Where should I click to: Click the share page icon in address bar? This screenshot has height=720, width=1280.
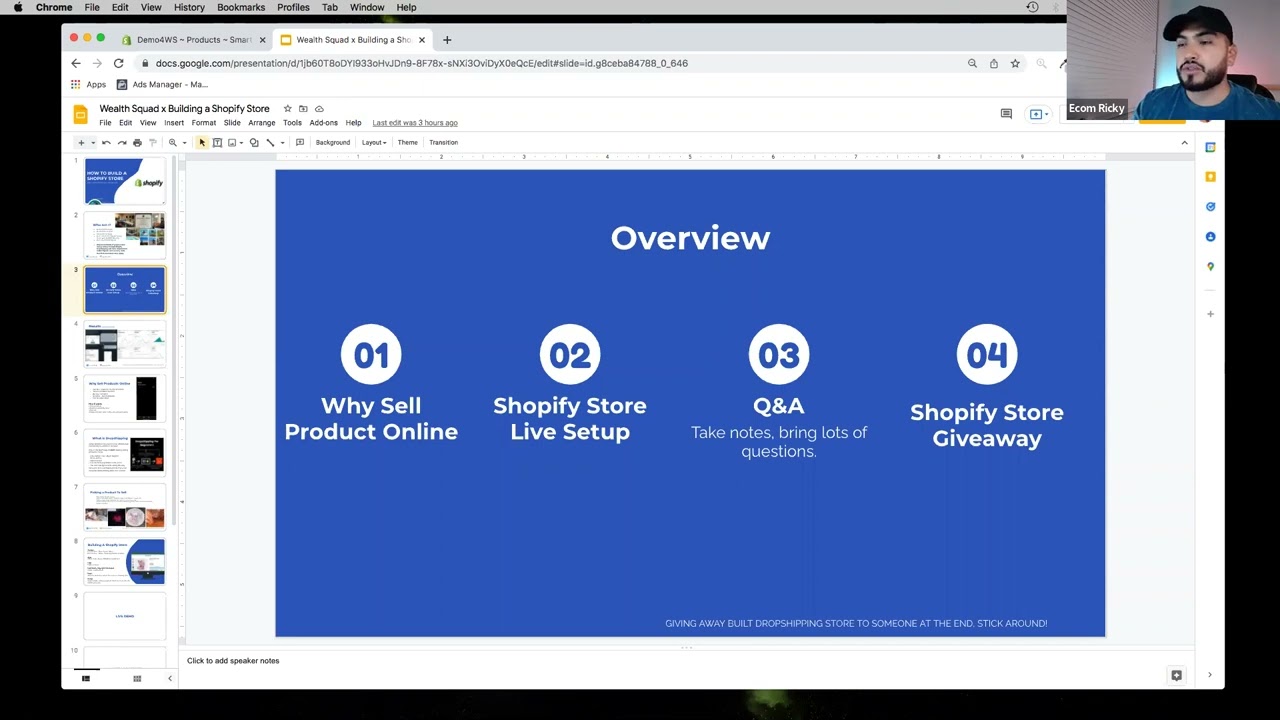click(993, 63)
